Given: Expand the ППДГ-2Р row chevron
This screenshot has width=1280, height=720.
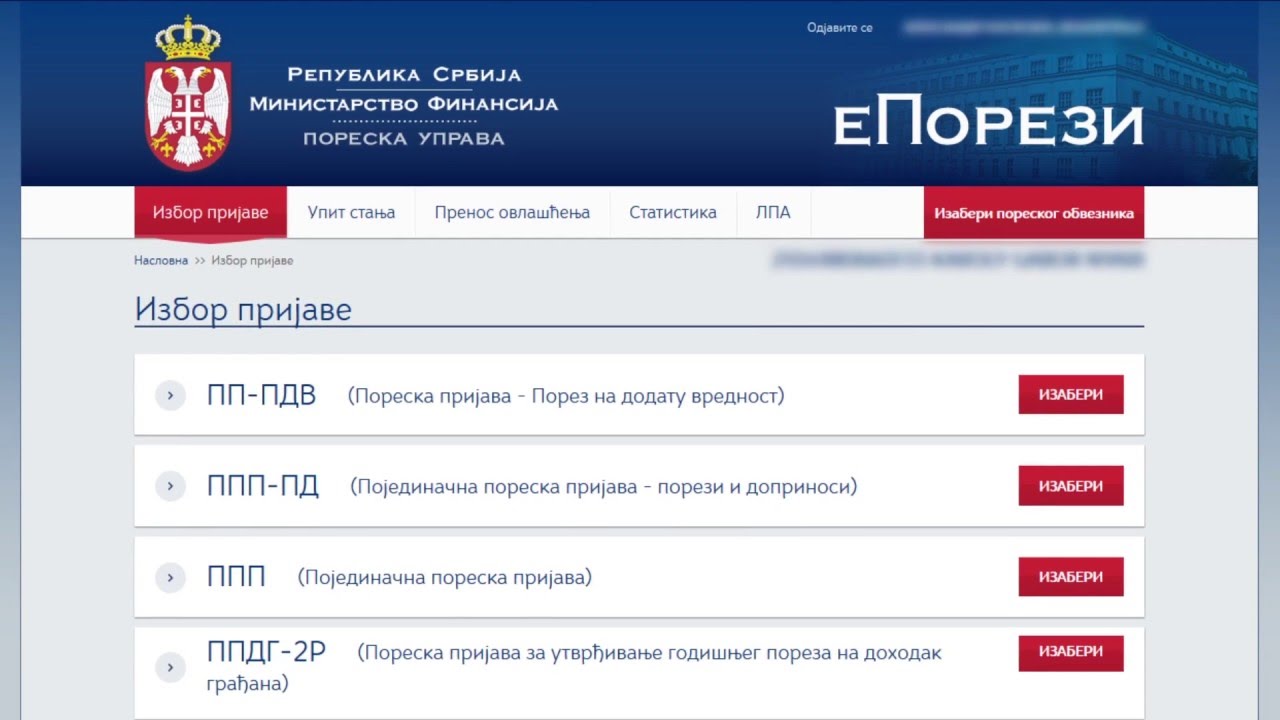Looking at the screenshot, I should pyautogui.click(x=170, y=667).
